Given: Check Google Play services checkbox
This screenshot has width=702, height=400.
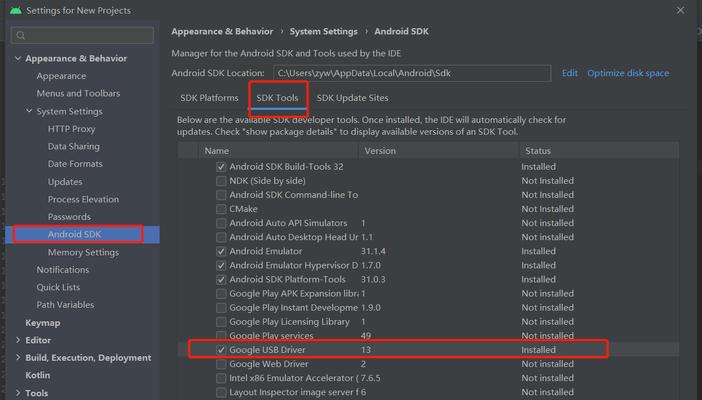Looking at the screenshot, I should click(x=221, y=335).
